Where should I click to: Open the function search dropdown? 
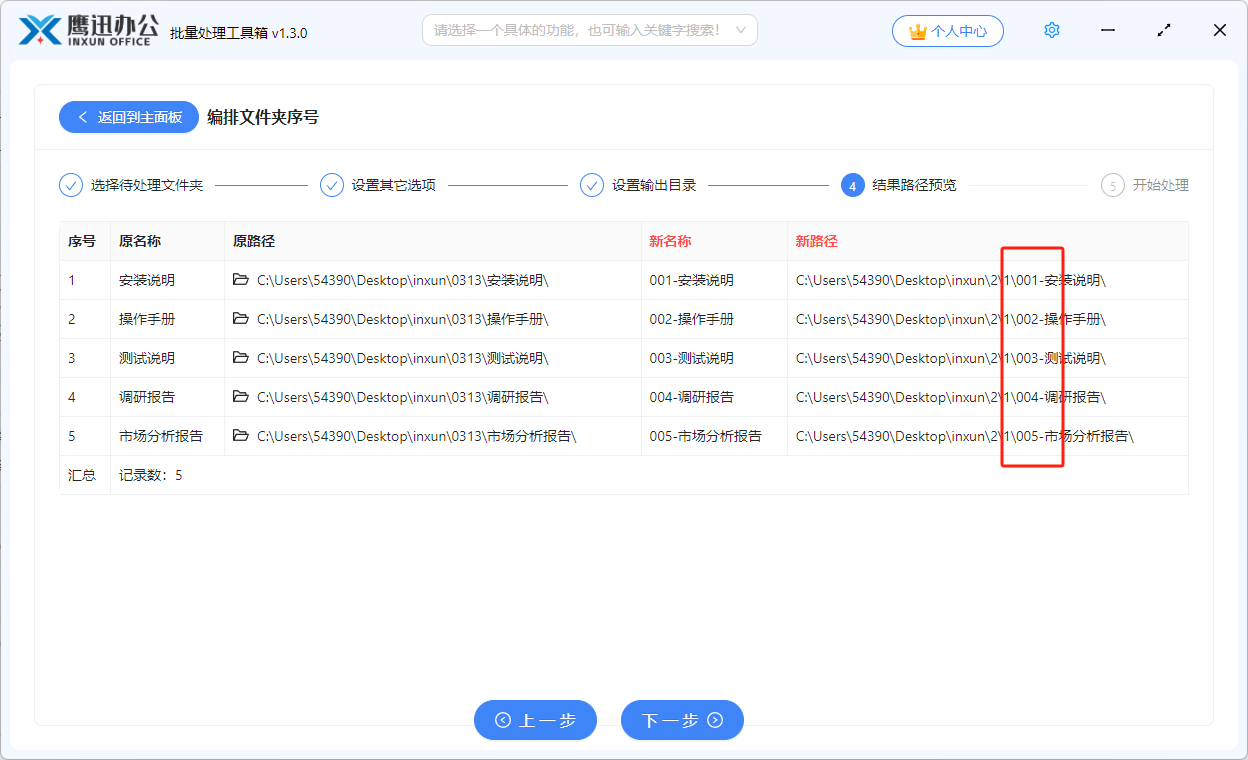590,30
